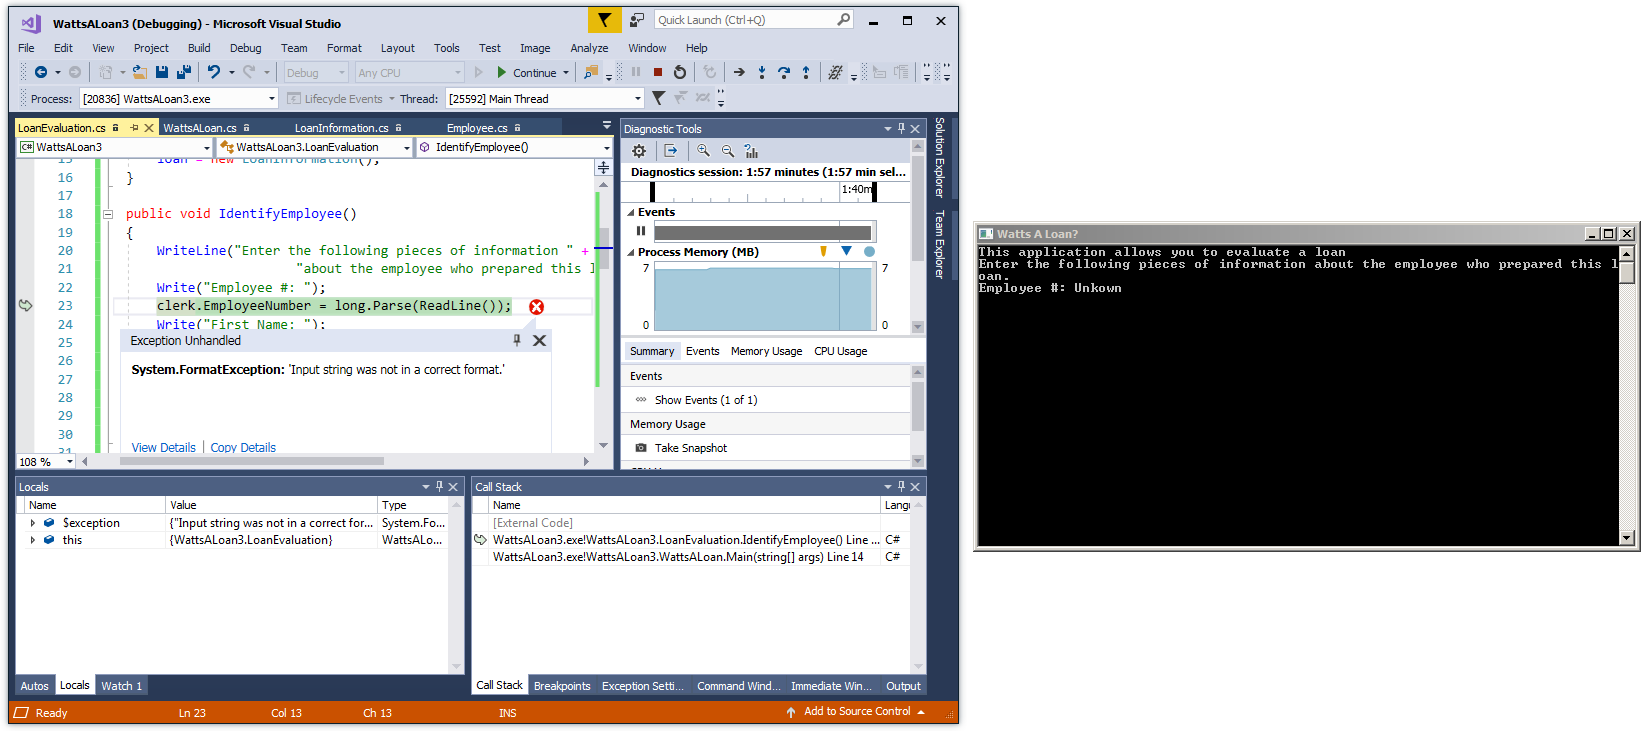Click the Diagnostic Tools output window icon

click(671, 151)
